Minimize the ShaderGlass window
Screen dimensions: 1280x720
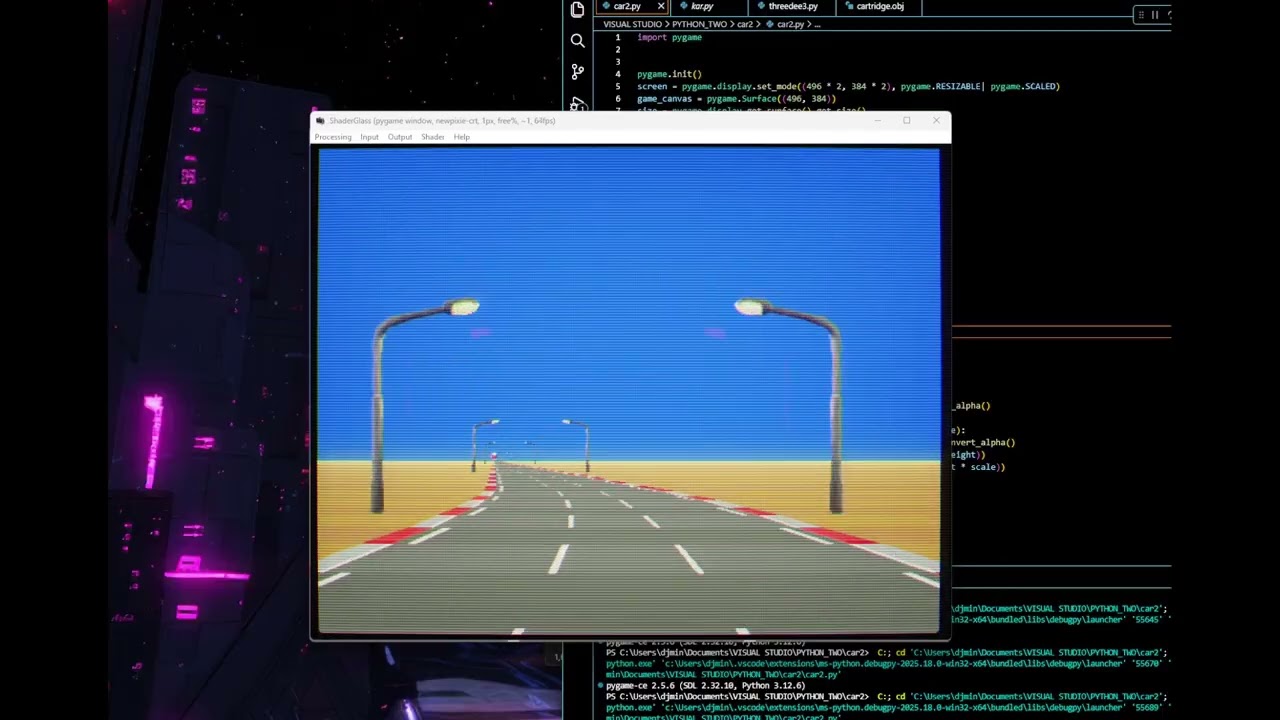[877, 121]
